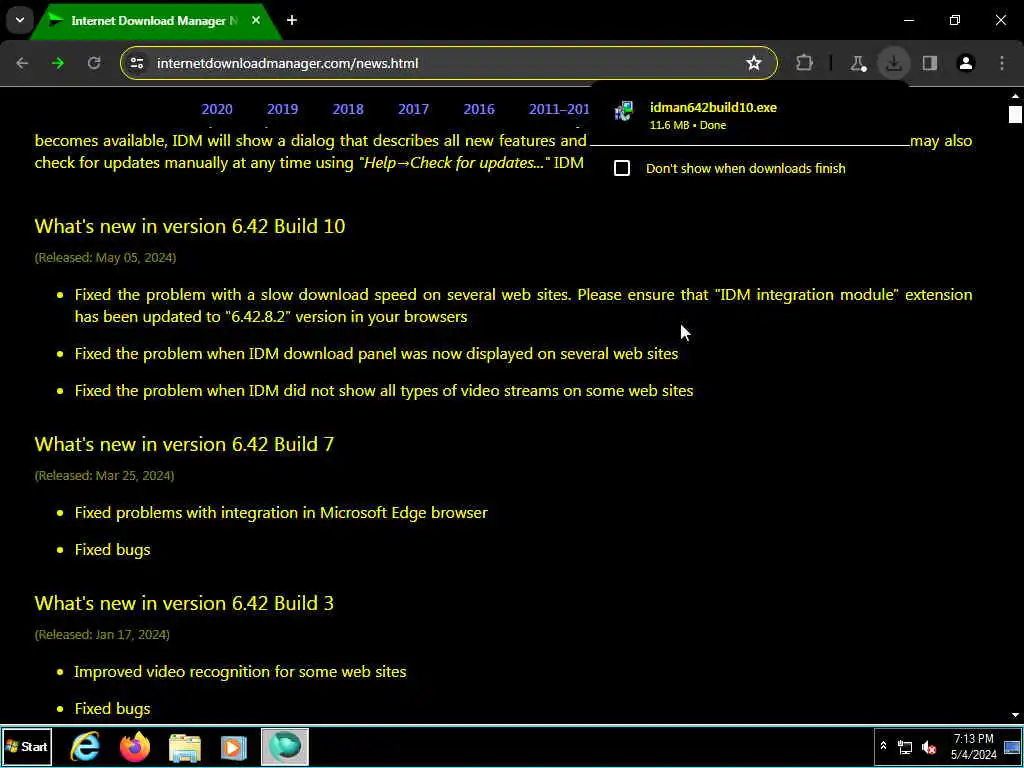The width and height of the screenshot is (1024, 768).
Task: Open the 2018 news link
Action: [348, 109]
